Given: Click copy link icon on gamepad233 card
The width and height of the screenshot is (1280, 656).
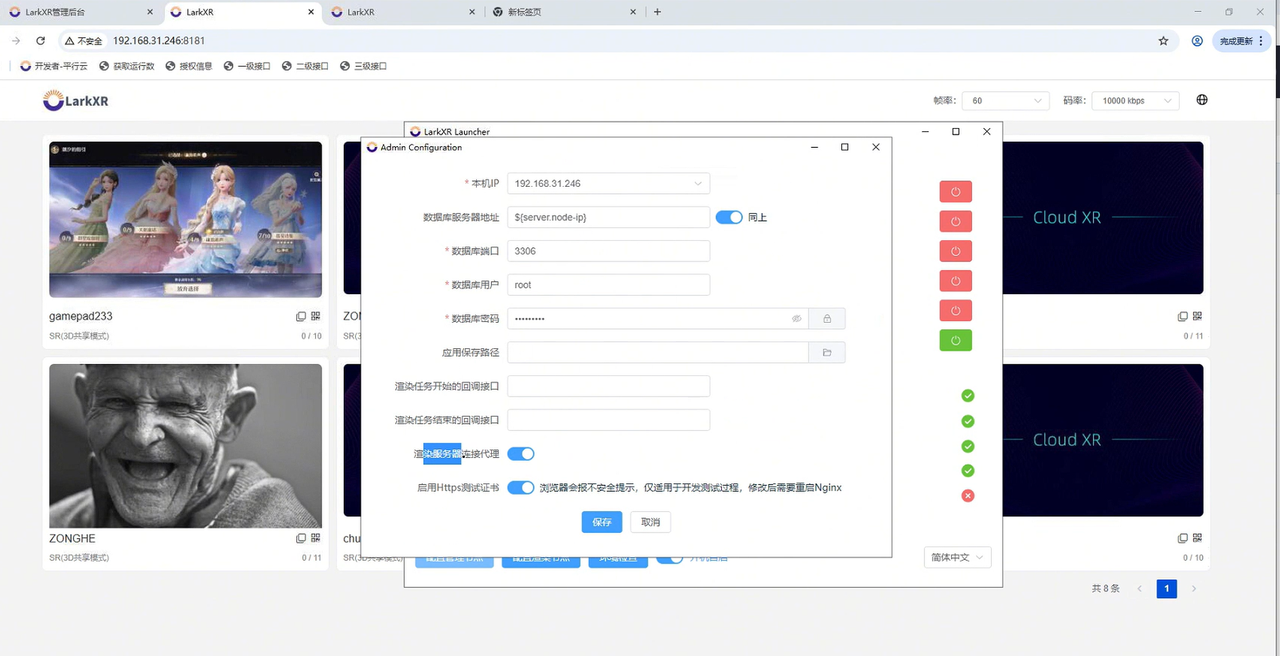Looking at the screenshot, I should (301, 316).
